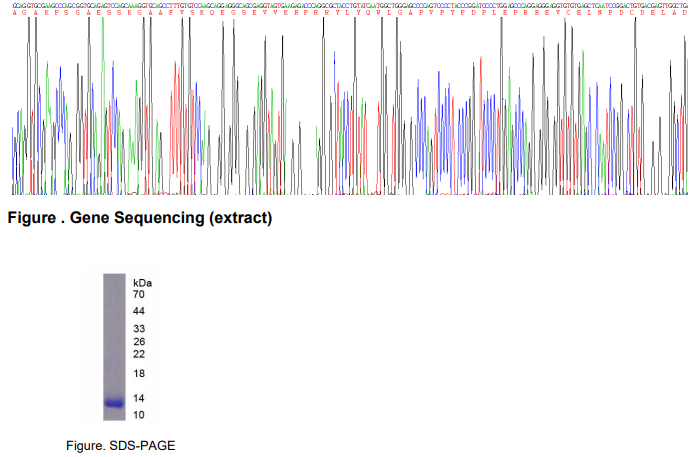Screen dimensions: 698x457
Task: Click the kDa unit label
Action: pos(142,283)
